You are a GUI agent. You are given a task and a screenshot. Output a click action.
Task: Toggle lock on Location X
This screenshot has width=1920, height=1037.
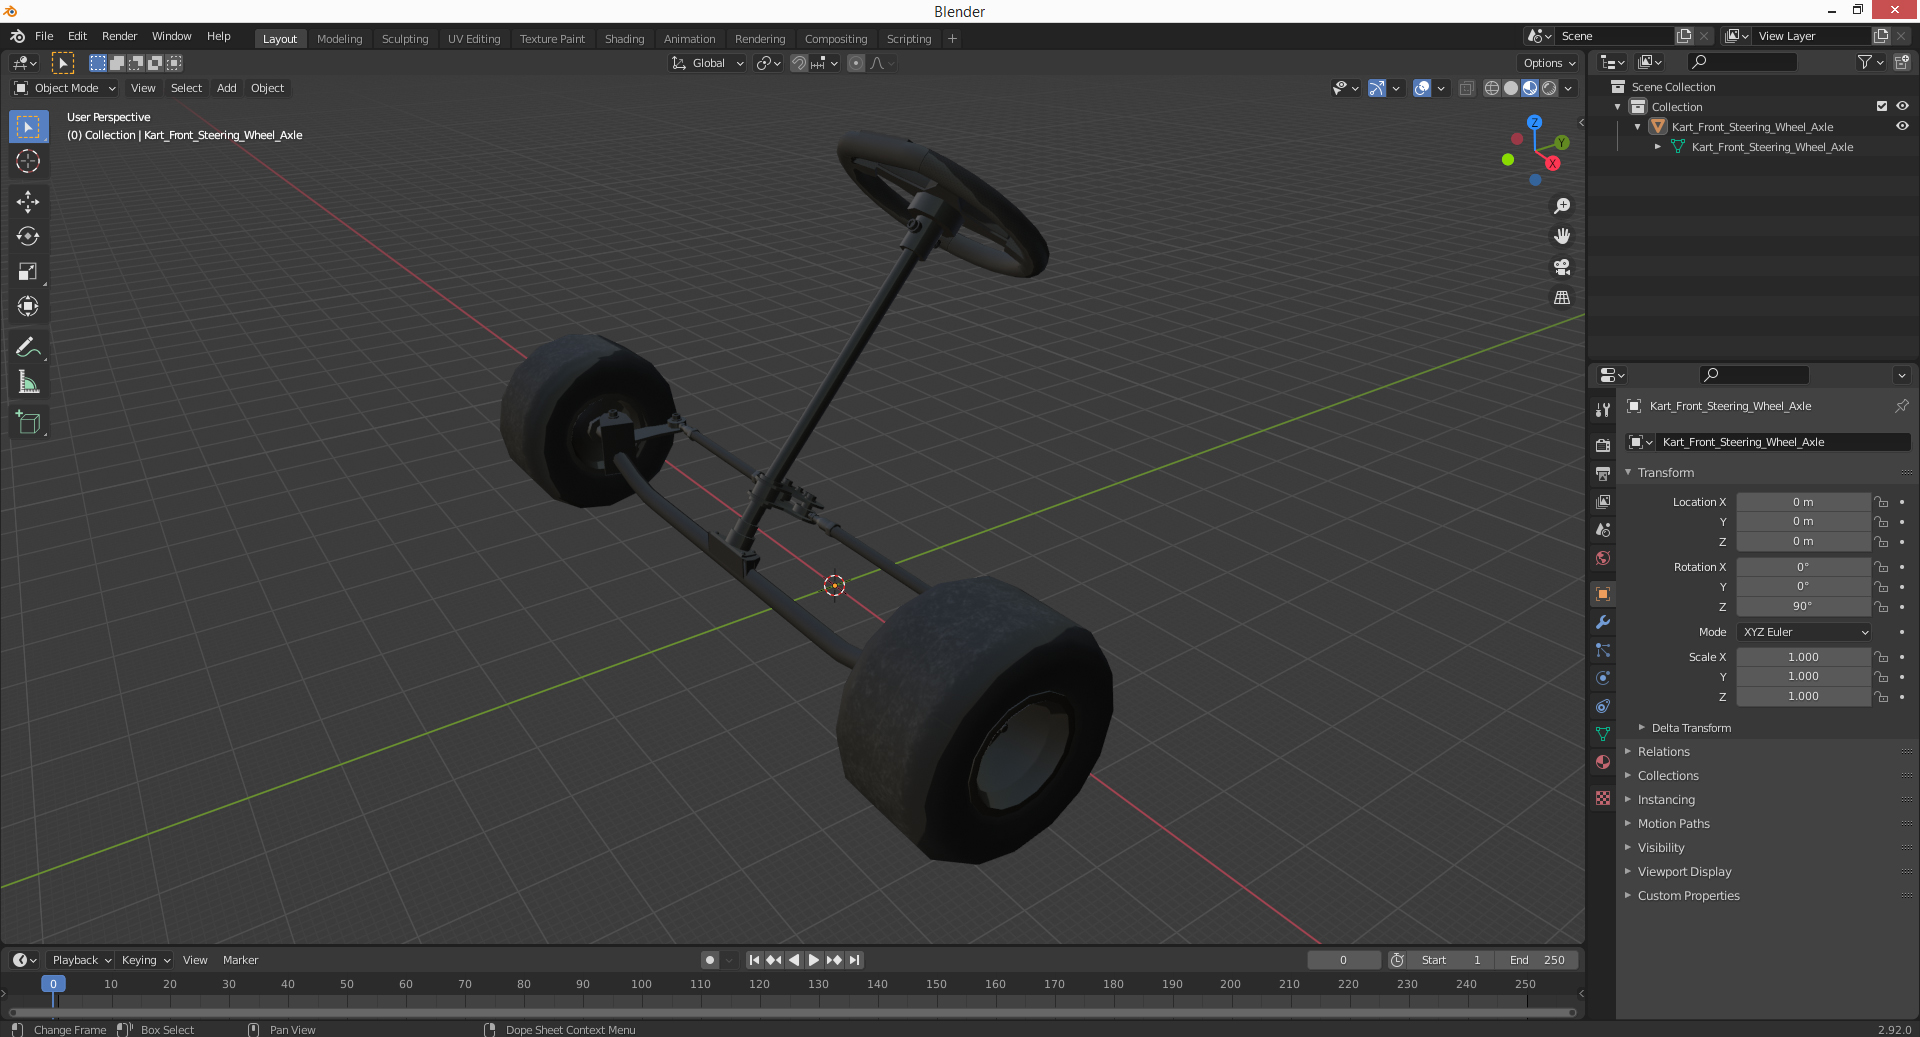[1881, 502]
